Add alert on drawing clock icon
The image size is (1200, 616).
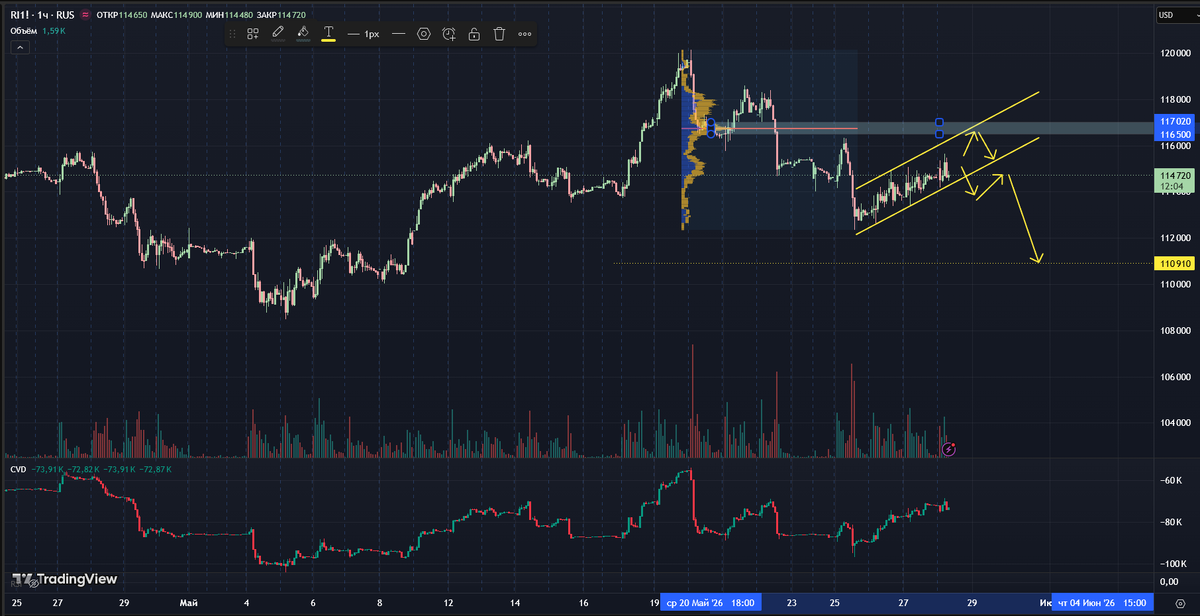[x=449, y=34]
